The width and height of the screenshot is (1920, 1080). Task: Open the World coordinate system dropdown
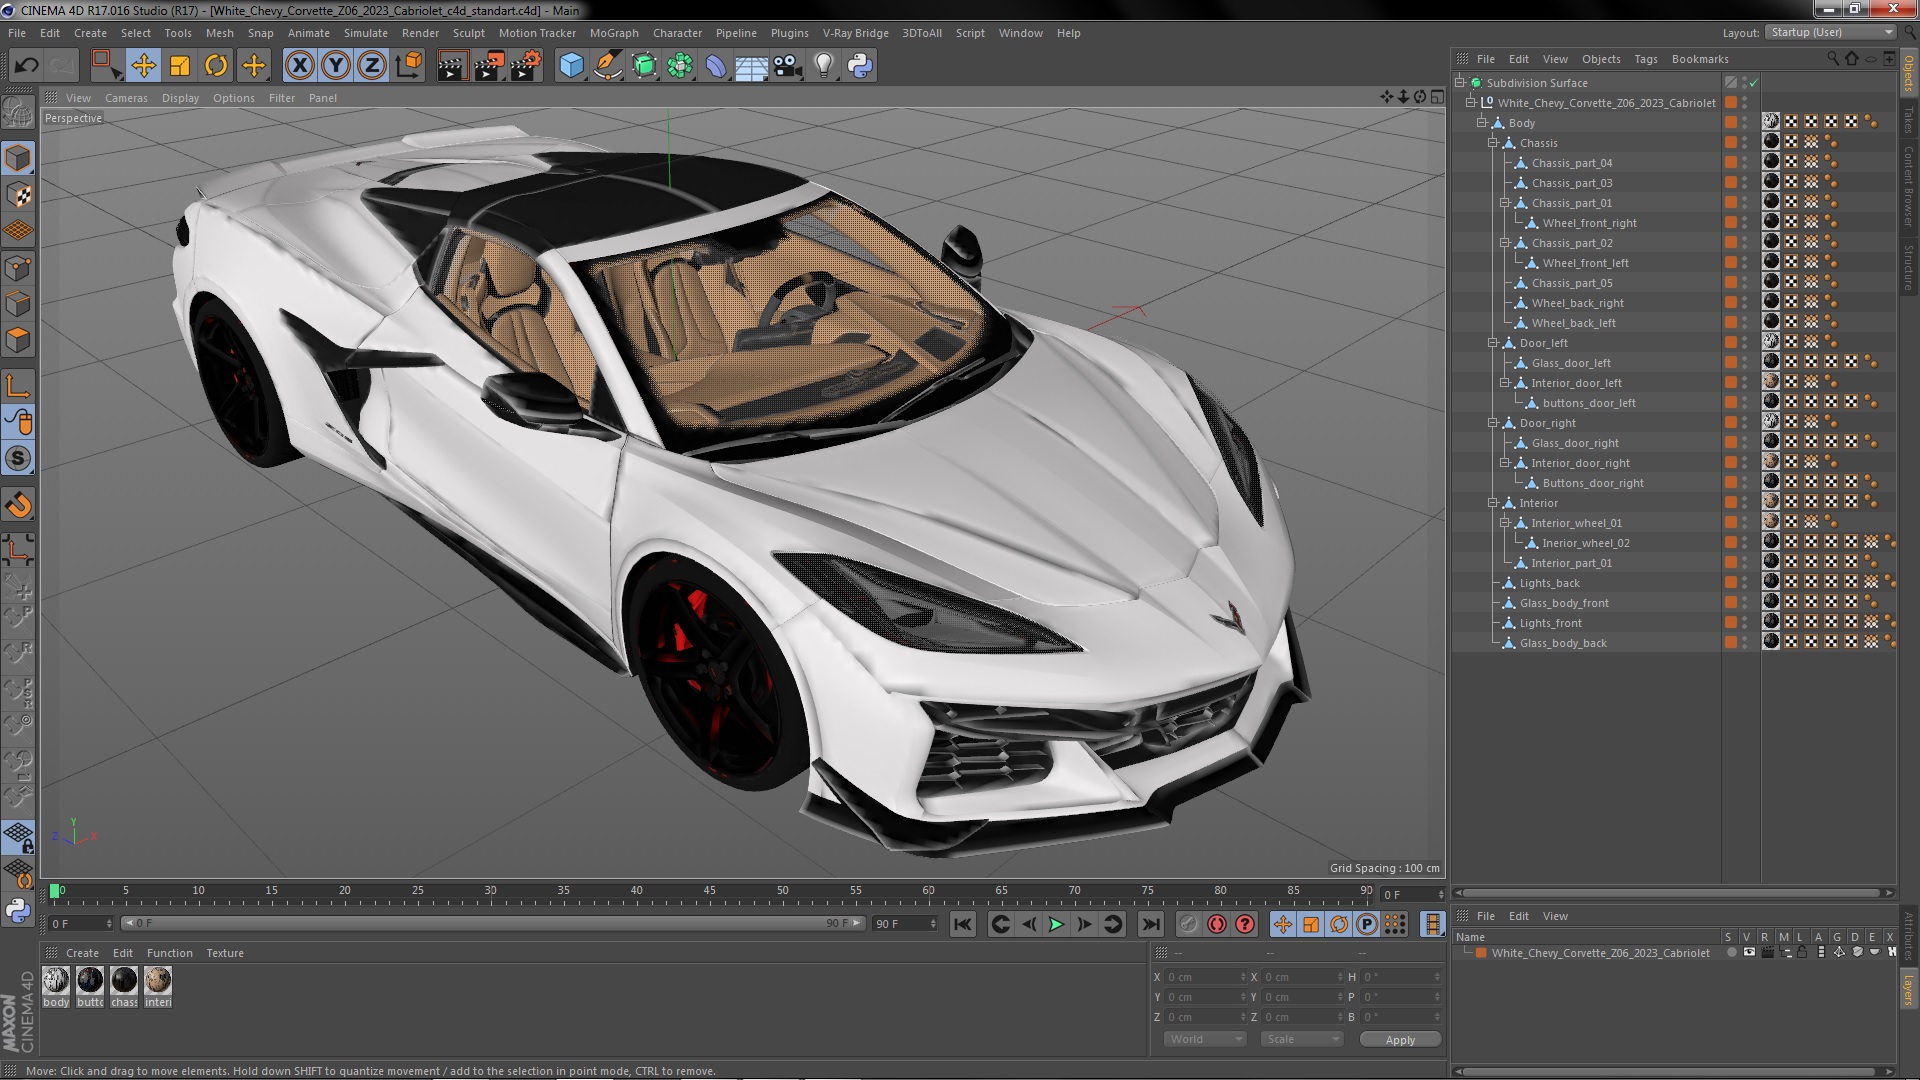[x=1205, y=1040]
